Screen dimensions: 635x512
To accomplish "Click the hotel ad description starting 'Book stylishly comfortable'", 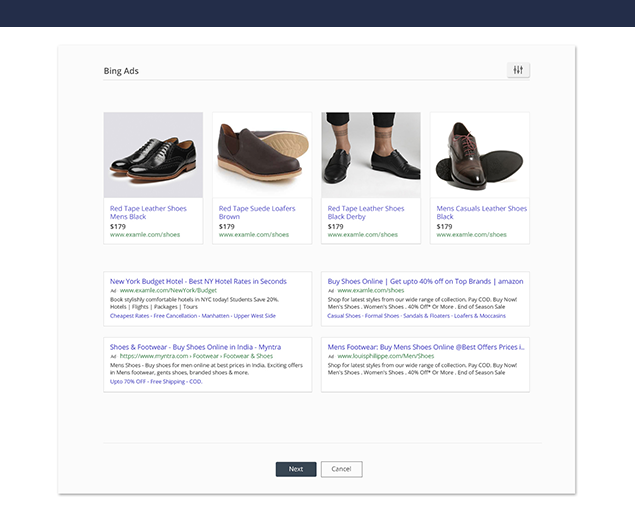I will 194,303.
